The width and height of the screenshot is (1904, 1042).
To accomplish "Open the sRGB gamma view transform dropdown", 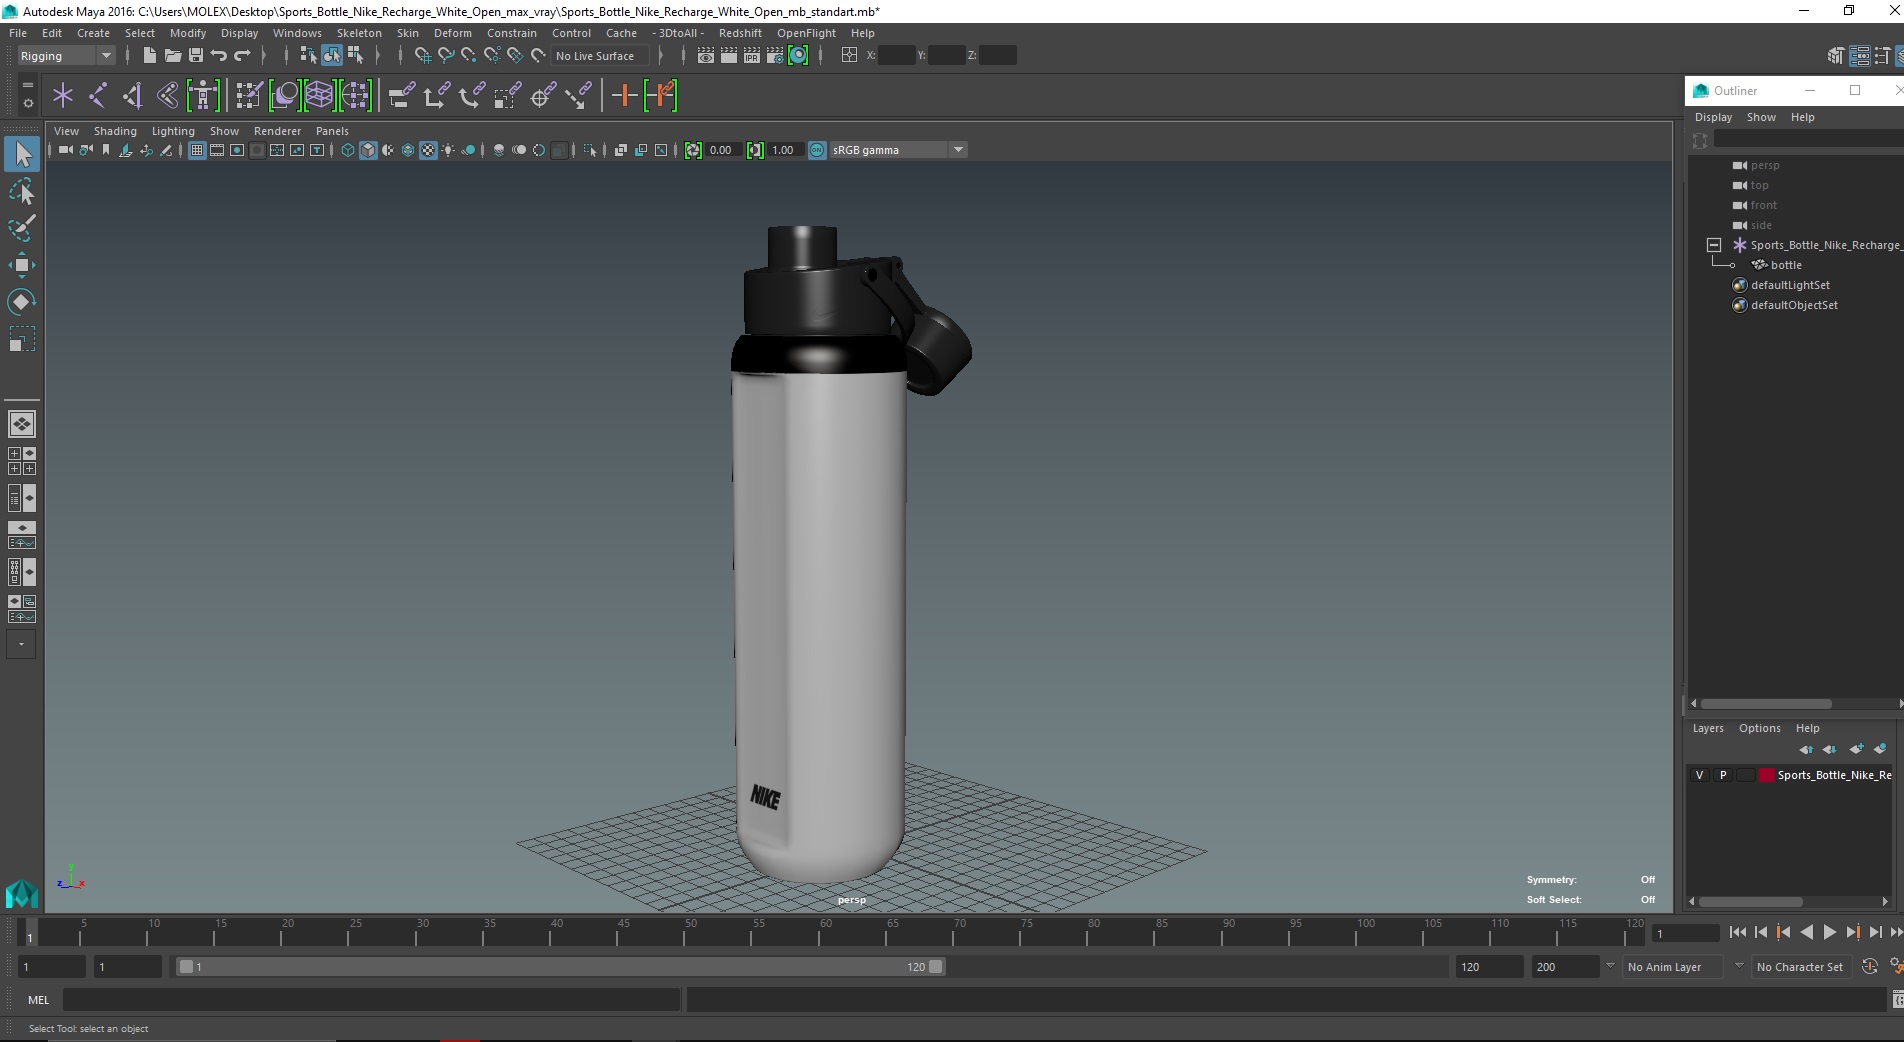I will [x=898, y=150].
